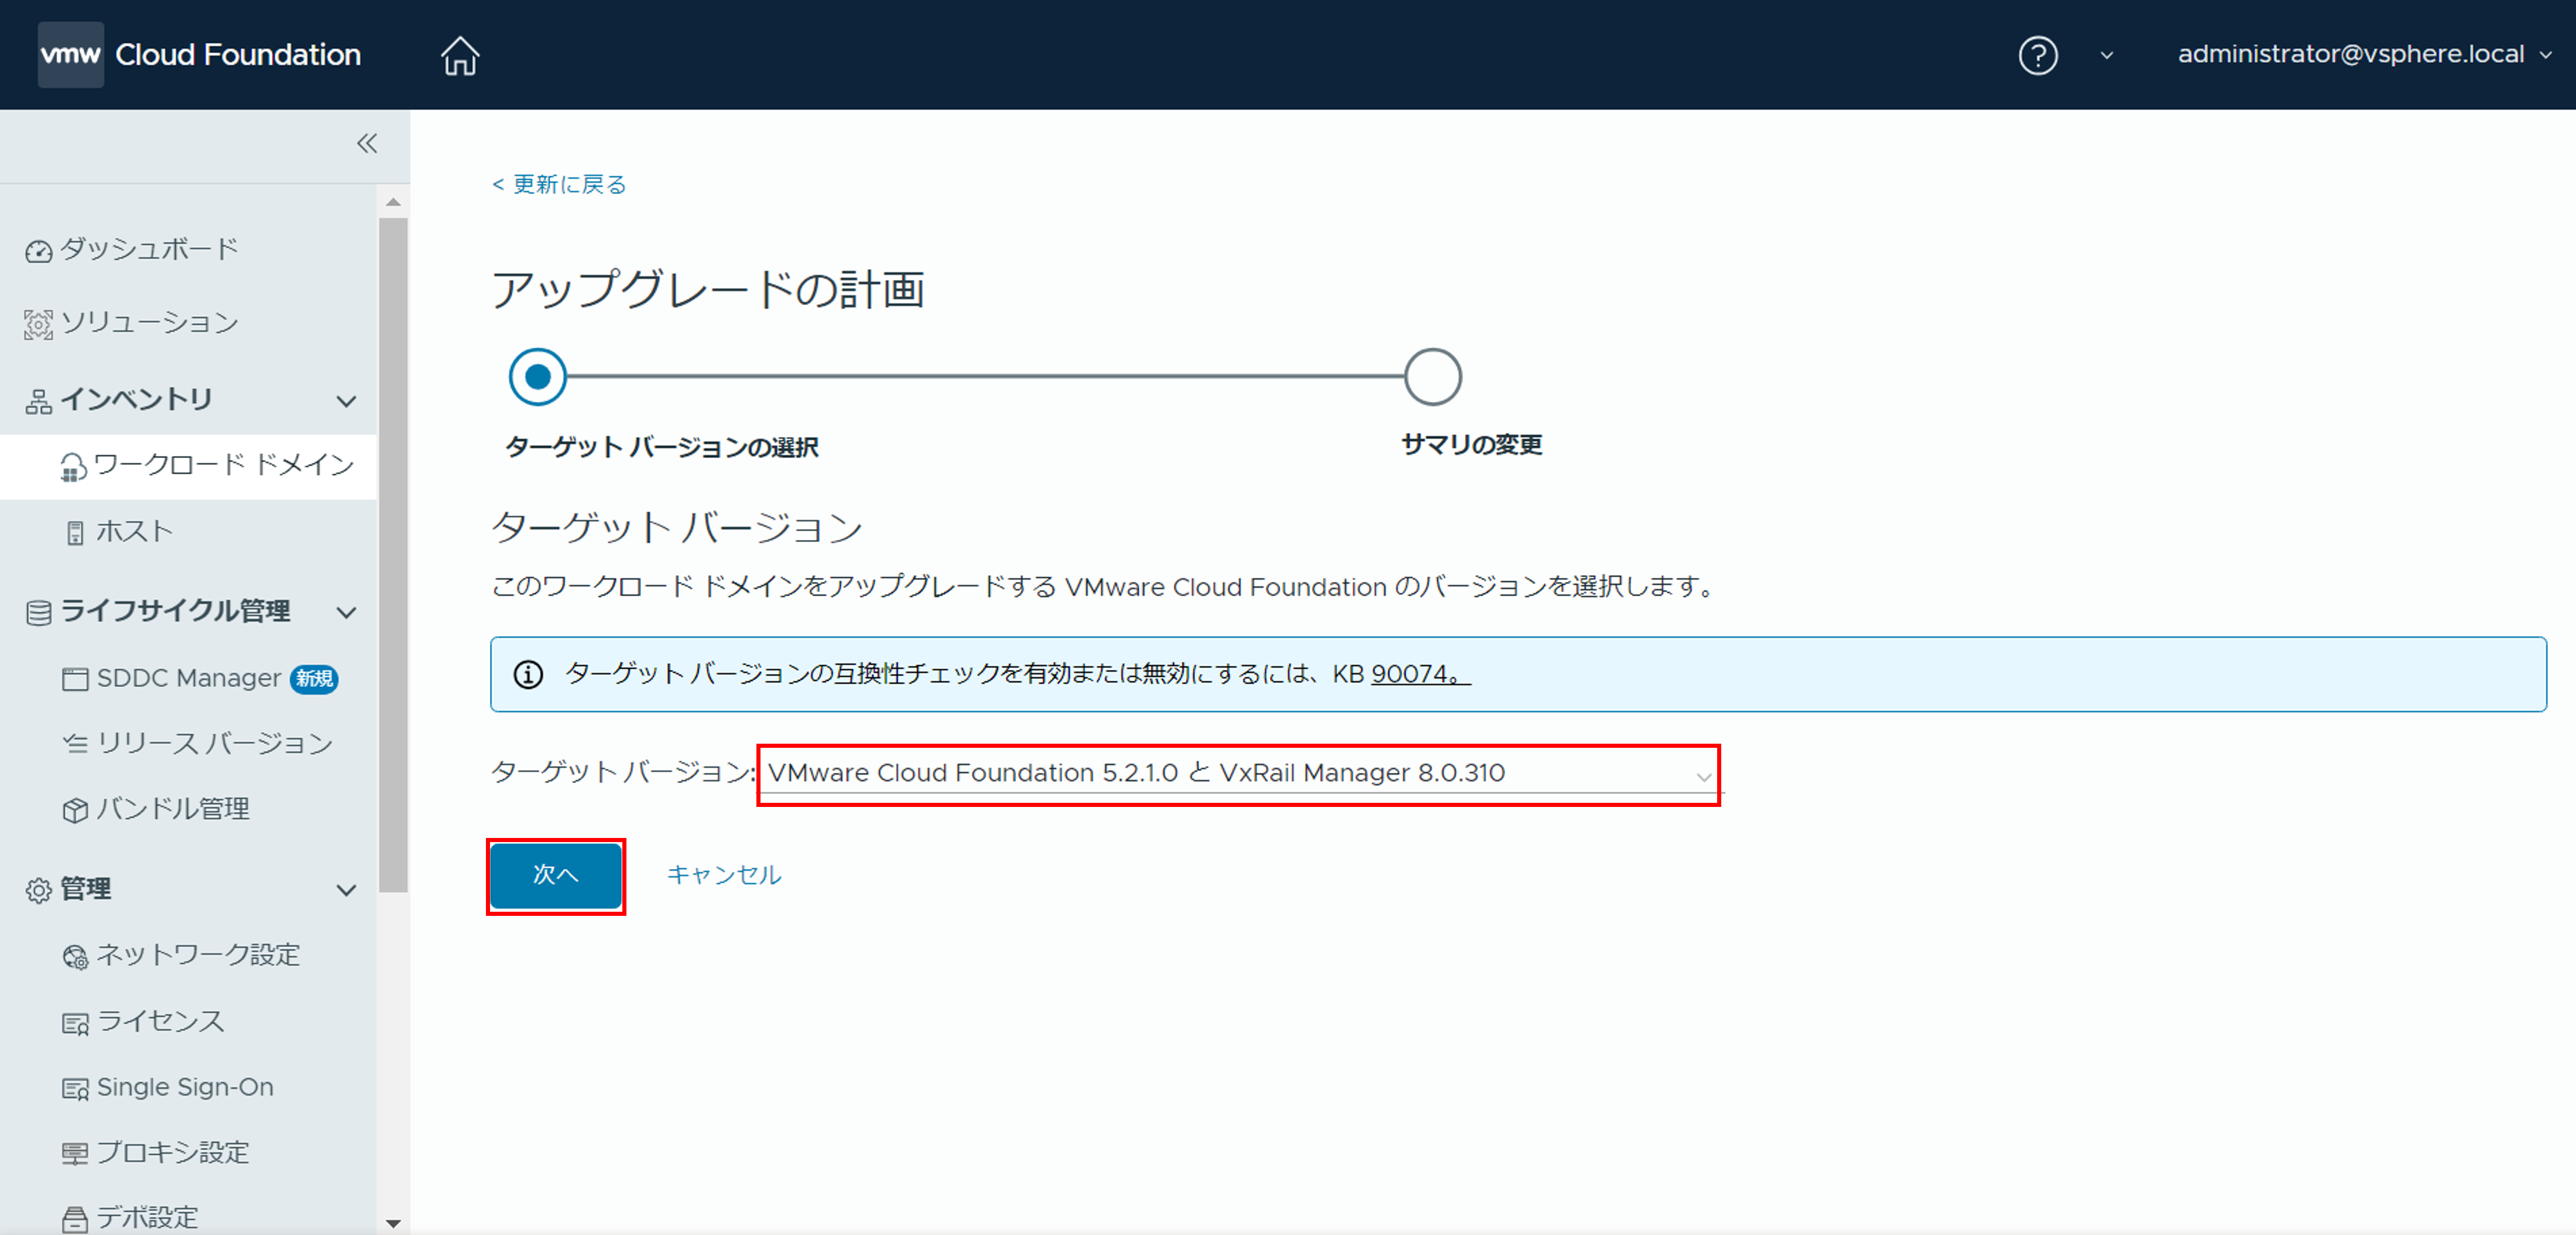The image size is (2576, 1235).
Task: Click the 管理 gear icon
Action: point(38,890)
